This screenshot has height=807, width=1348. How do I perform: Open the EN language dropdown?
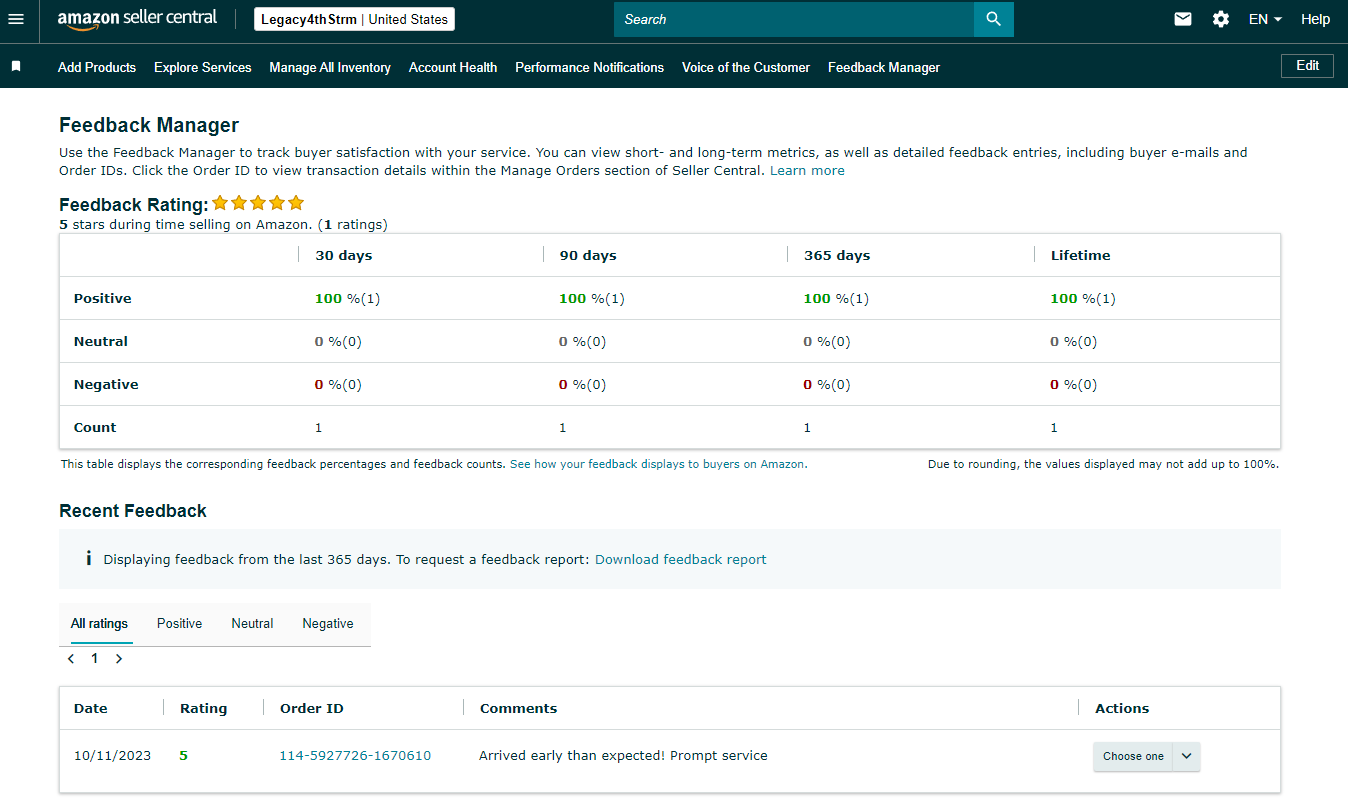pos(1266,19)
